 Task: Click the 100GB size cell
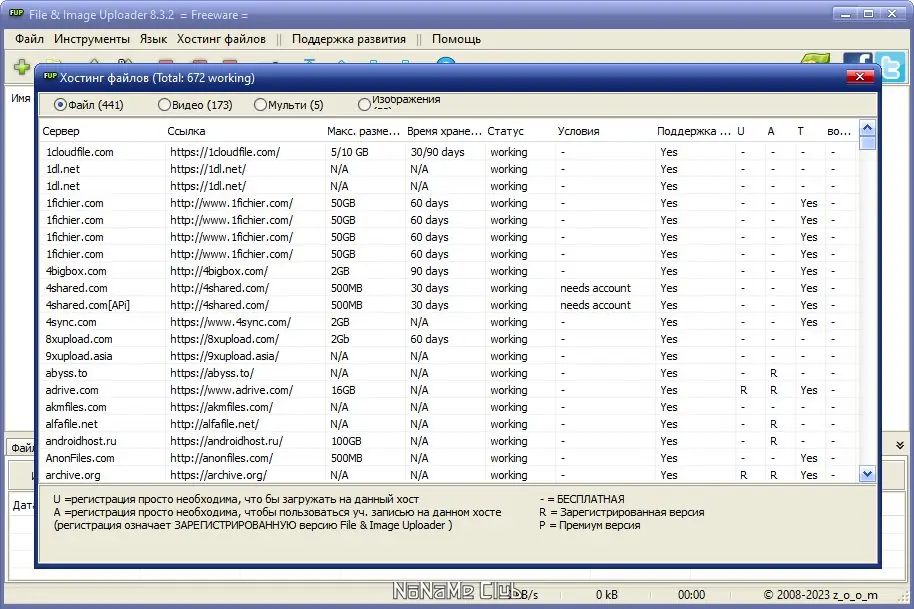[x=346, y=441]
